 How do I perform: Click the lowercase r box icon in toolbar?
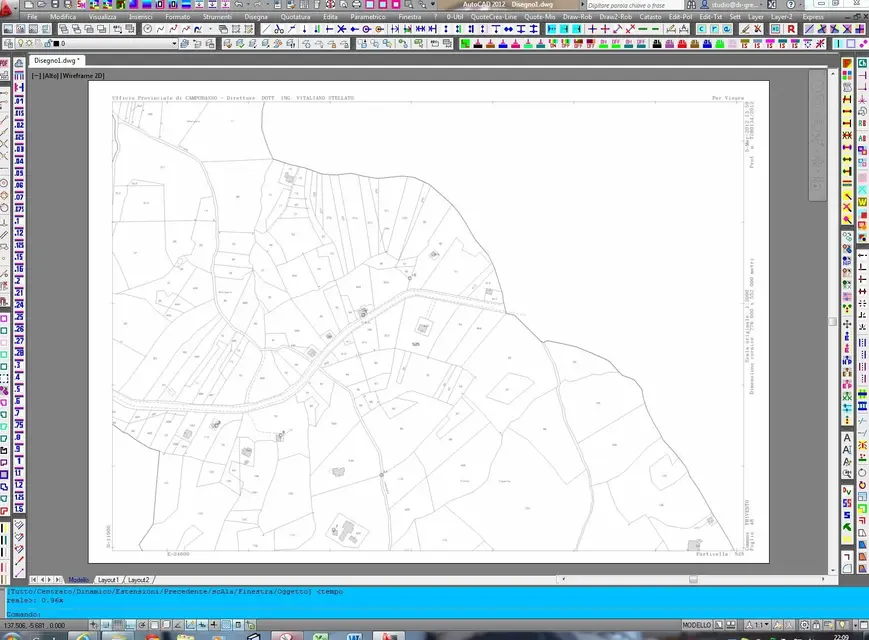click(714, 29)
